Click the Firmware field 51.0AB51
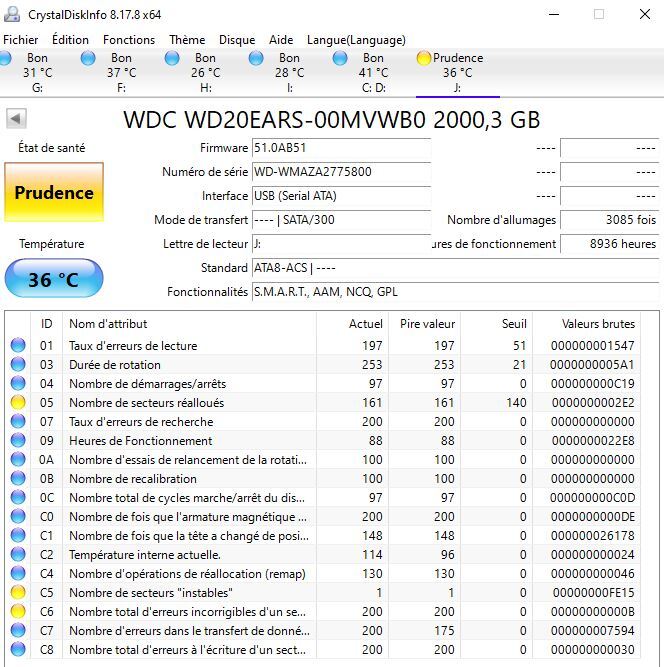This screenshot has width=664, height=667. 341,148
